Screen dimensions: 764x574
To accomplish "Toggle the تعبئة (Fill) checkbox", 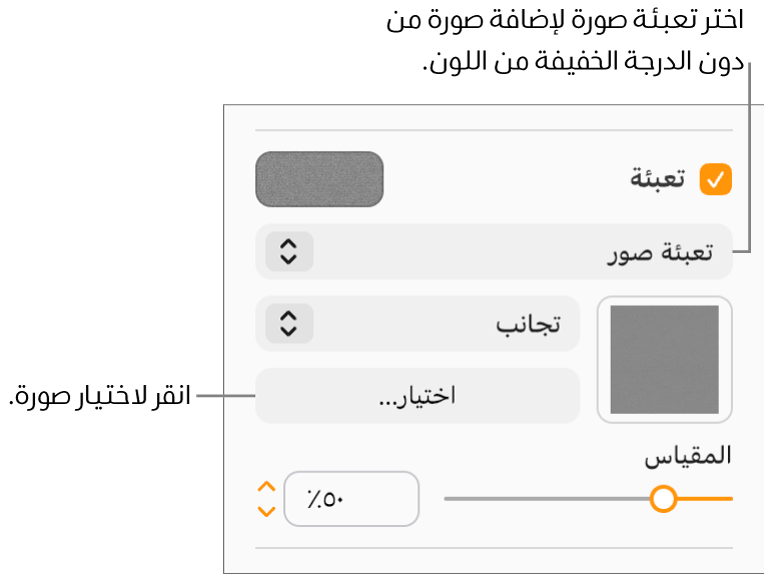I will coord(716,180).
